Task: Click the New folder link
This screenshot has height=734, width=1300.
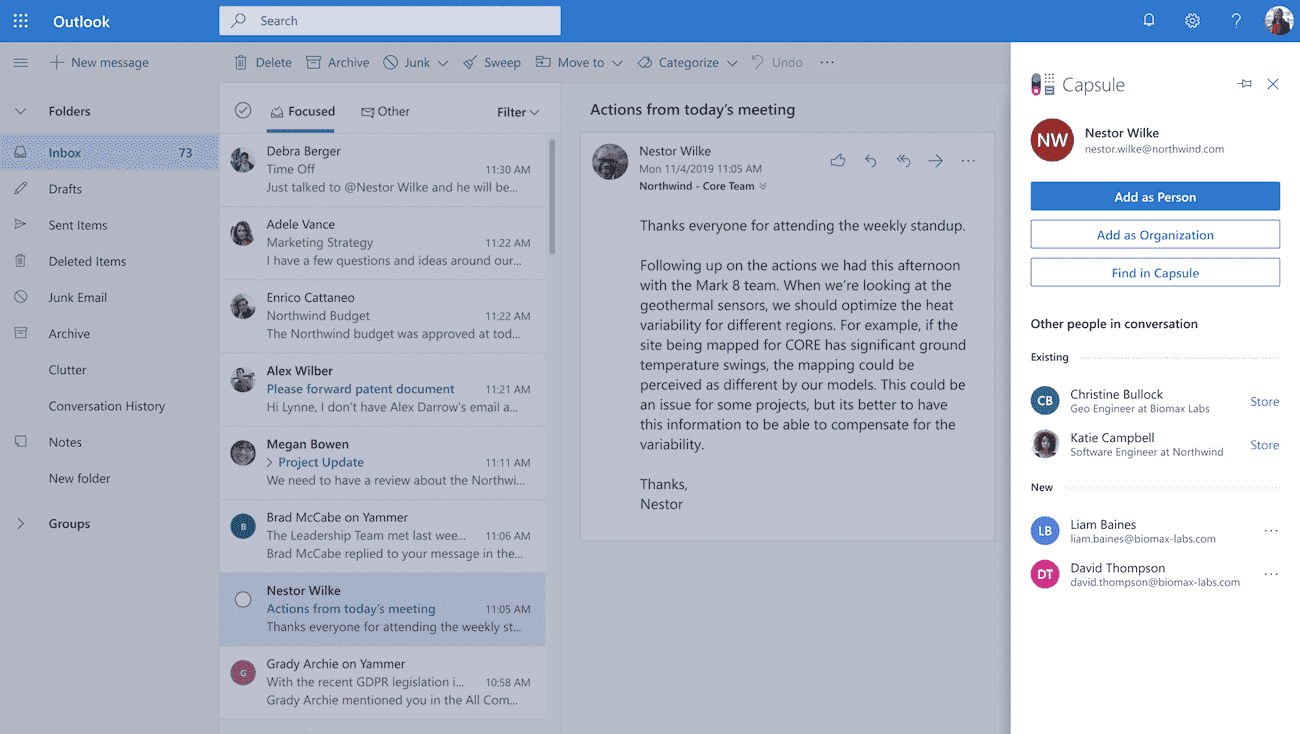Action: point(79,478)
